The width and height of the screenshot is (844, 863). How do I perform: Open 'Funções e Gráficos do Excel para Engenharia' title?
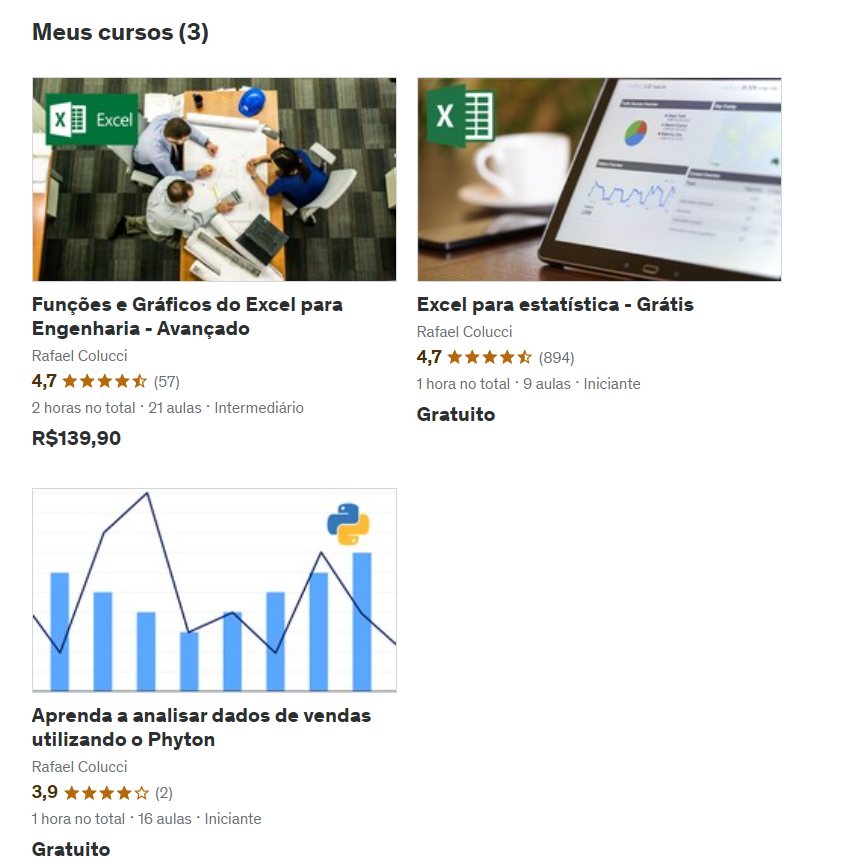187,316
